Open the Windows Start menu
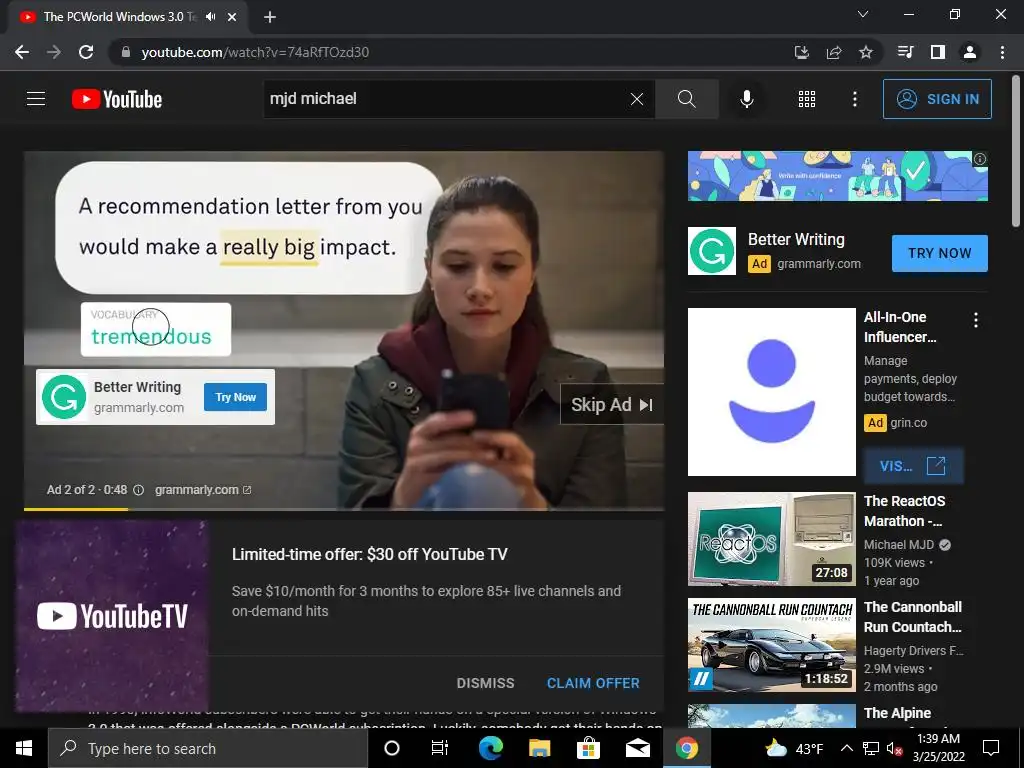The width and height of the screenshot is (1024, 768). click(24, 748)
